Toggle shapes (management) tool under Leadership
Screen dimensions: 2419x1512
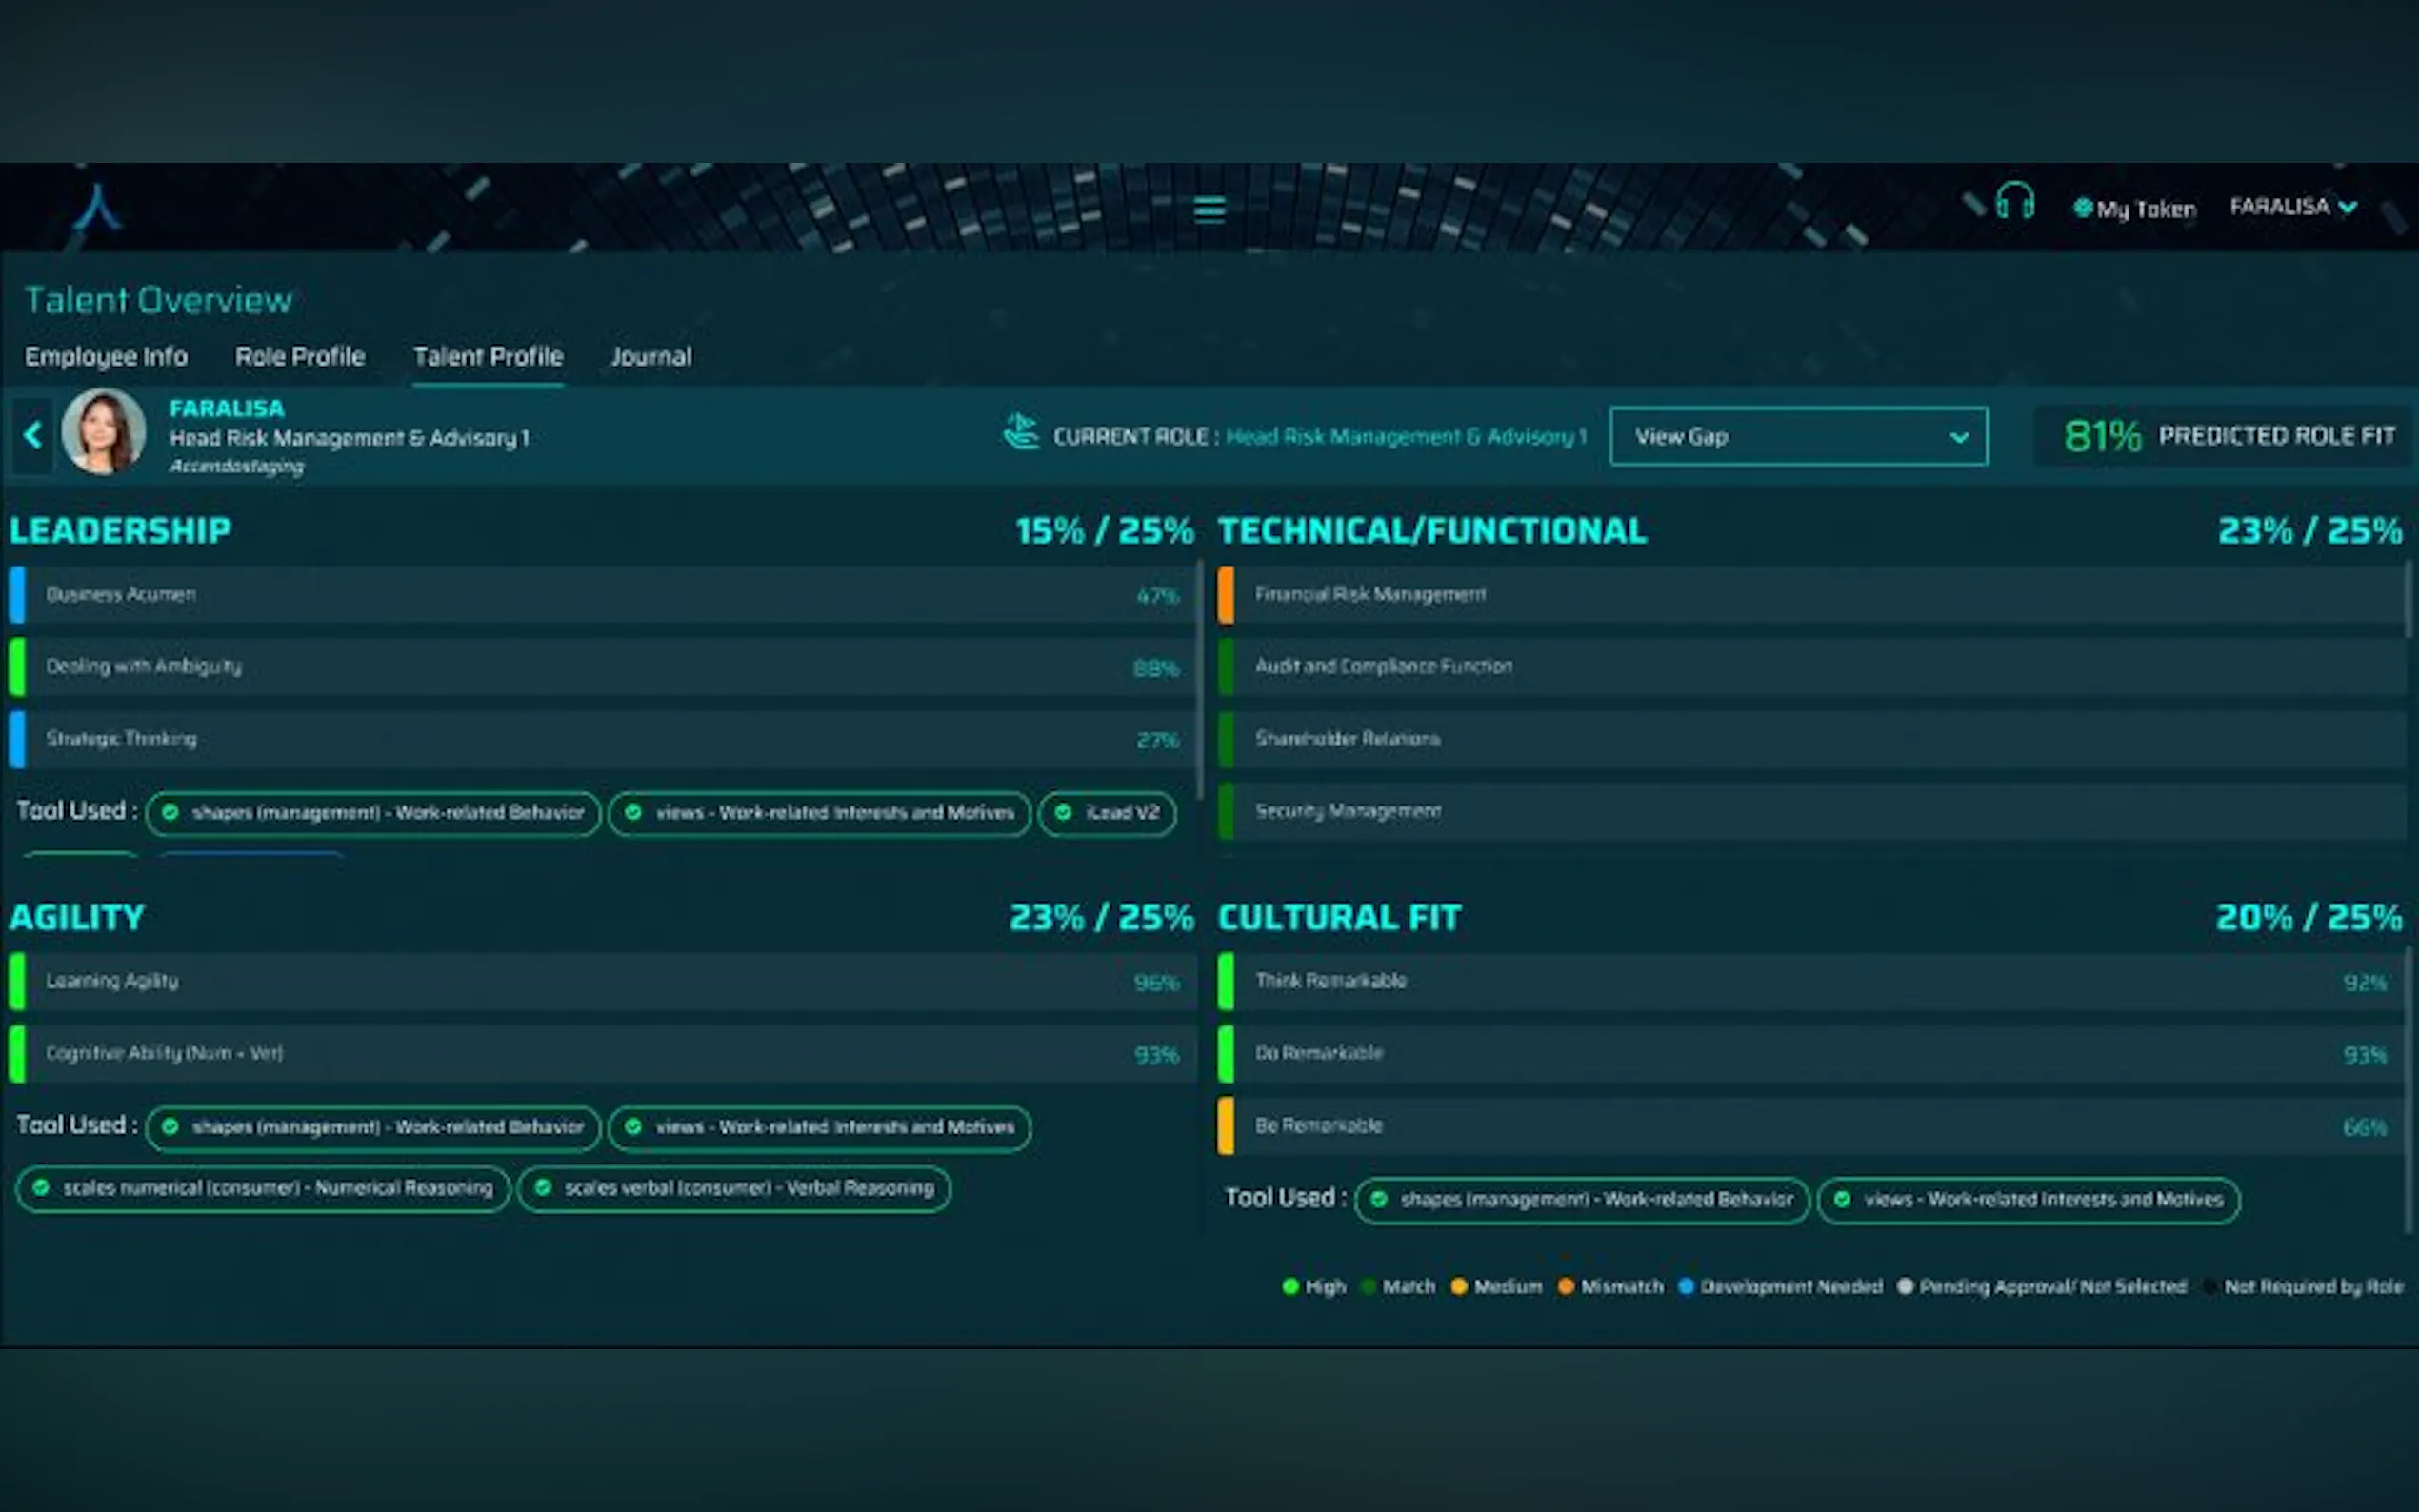coord(373,813)
